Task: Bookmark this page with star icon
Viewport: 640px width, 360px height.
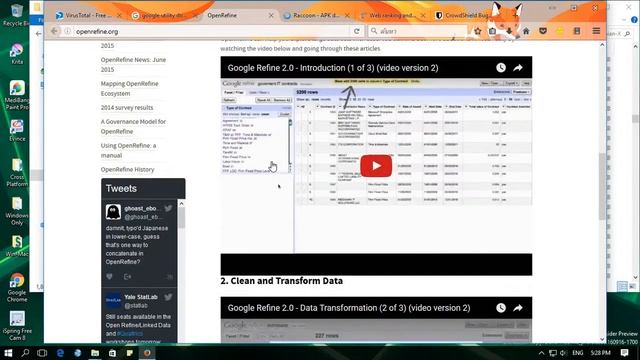Action: point(478,31)
